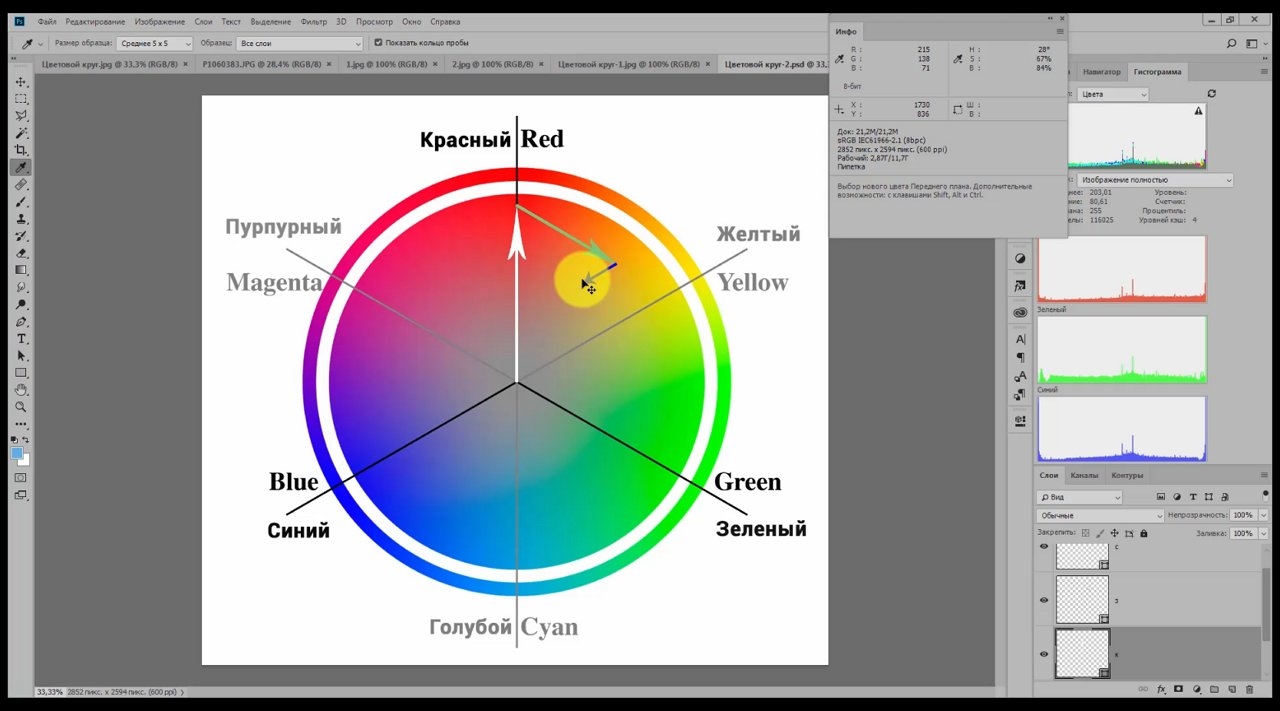Open the Creative Cloud Libraries panel icon
The image size is (1280, 711).
tap(1020, 312)
